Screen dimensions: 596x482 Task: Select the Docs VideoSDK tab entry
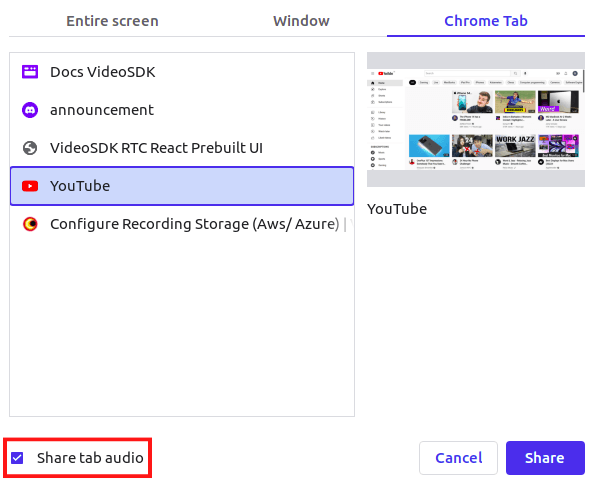tap(182, 72)
